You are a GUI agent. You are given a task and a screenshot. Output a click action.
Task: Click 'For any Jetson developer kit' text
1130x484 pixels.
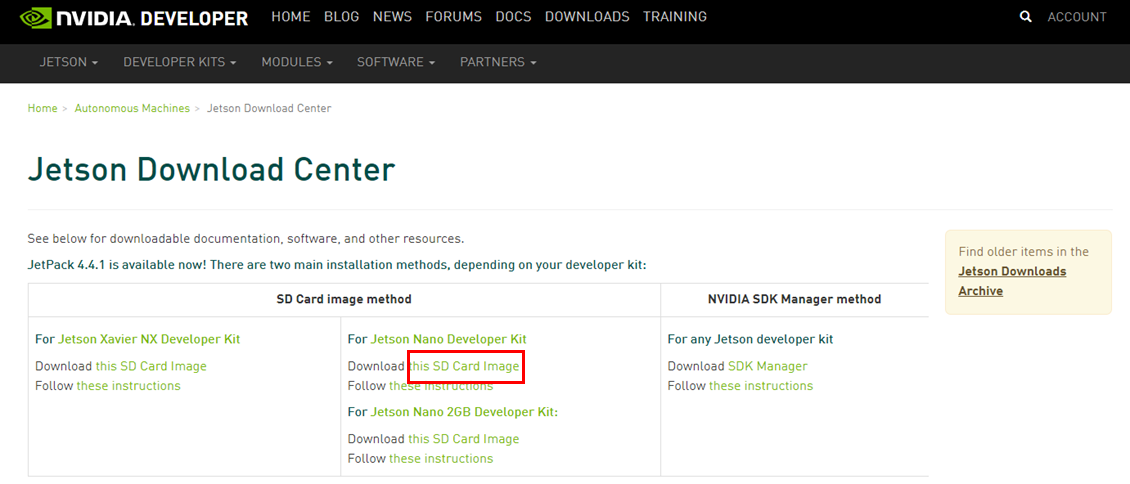pos(751,339)
